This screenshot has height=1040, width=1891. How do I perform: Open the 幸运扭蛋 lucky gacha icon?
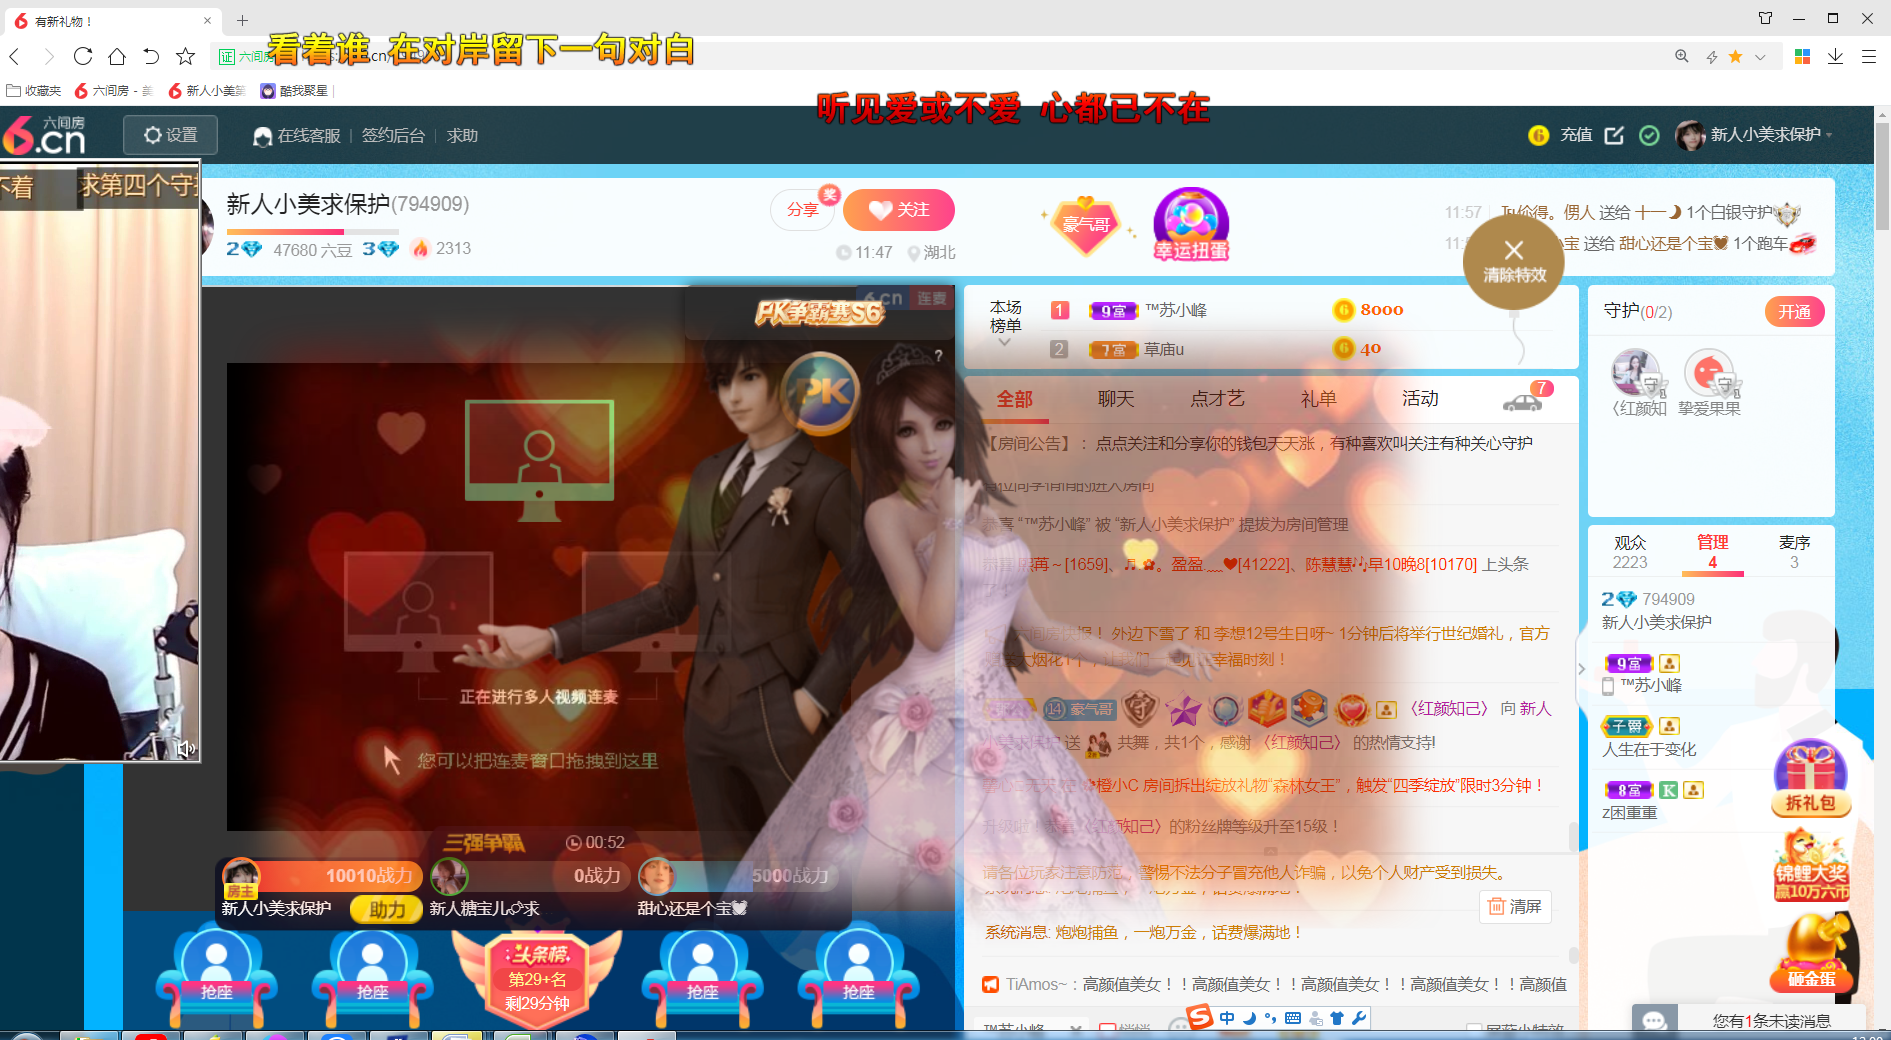tap(1191, 225)
